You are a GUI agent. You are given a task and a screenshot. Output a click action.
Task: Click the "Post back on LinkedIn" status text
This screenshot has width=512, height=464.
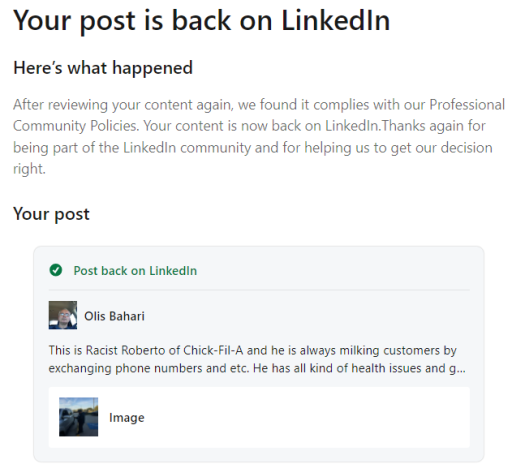click(135, 271)
